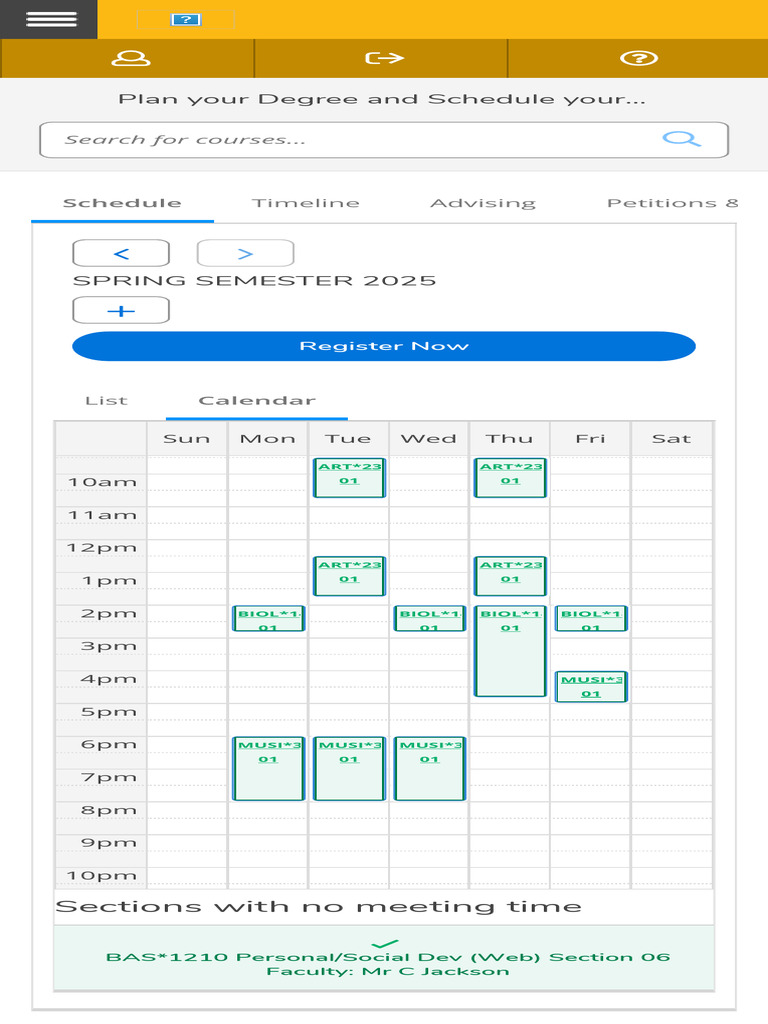
Task: Click the 12pm time label
Action: 103,548
